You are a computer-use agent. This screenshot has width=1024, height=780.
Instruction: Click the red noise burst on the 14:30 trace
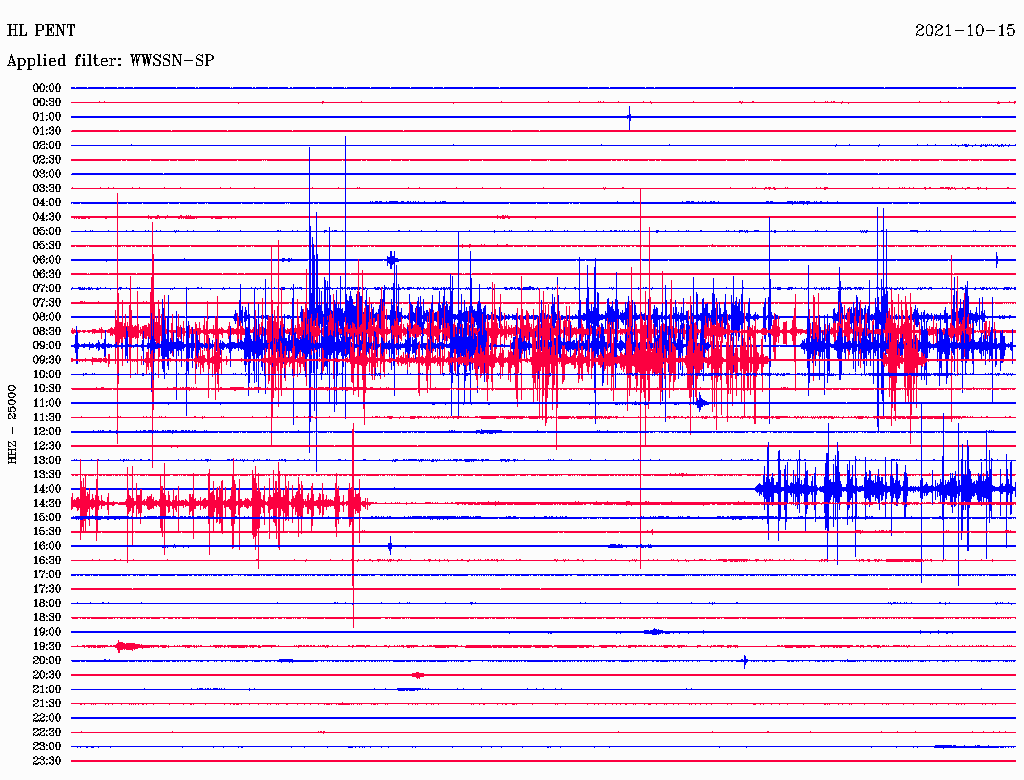coord(220,503)
